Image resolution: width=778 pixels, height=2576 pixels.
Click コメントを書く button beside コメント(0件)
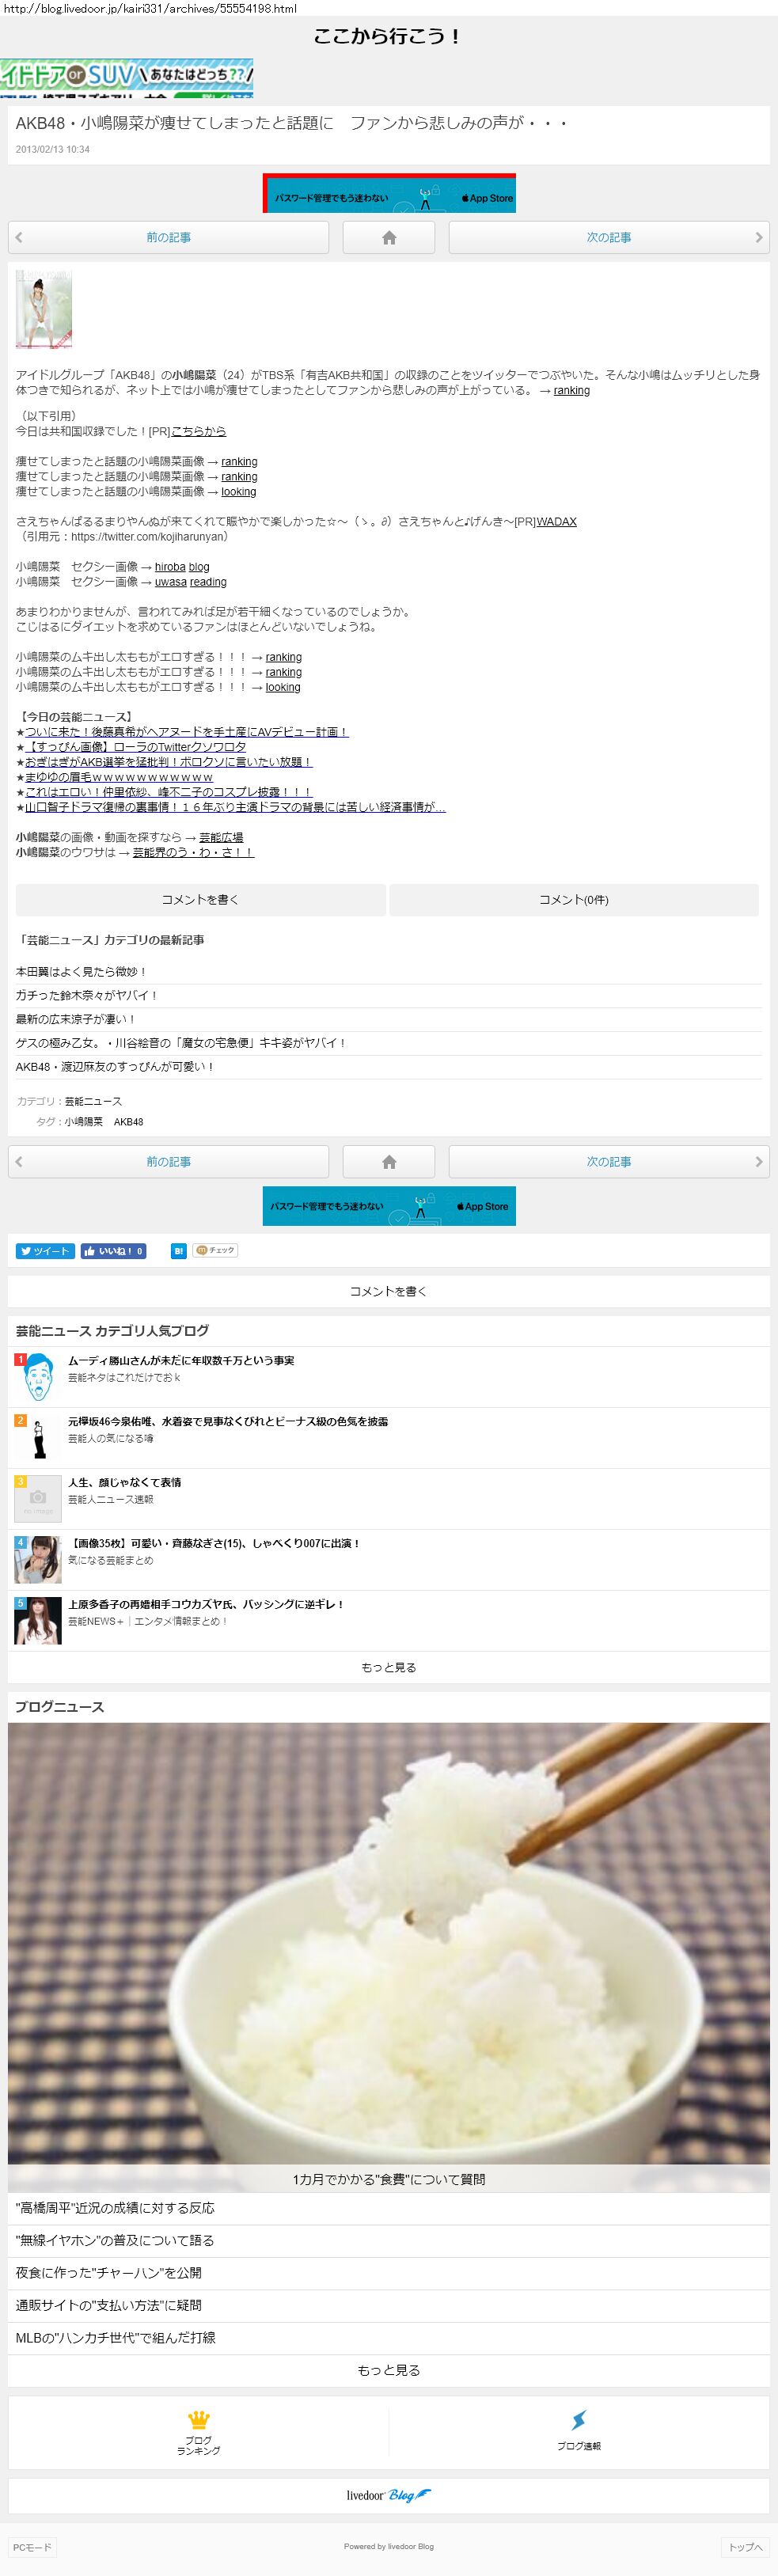click(x=200, y=899)
